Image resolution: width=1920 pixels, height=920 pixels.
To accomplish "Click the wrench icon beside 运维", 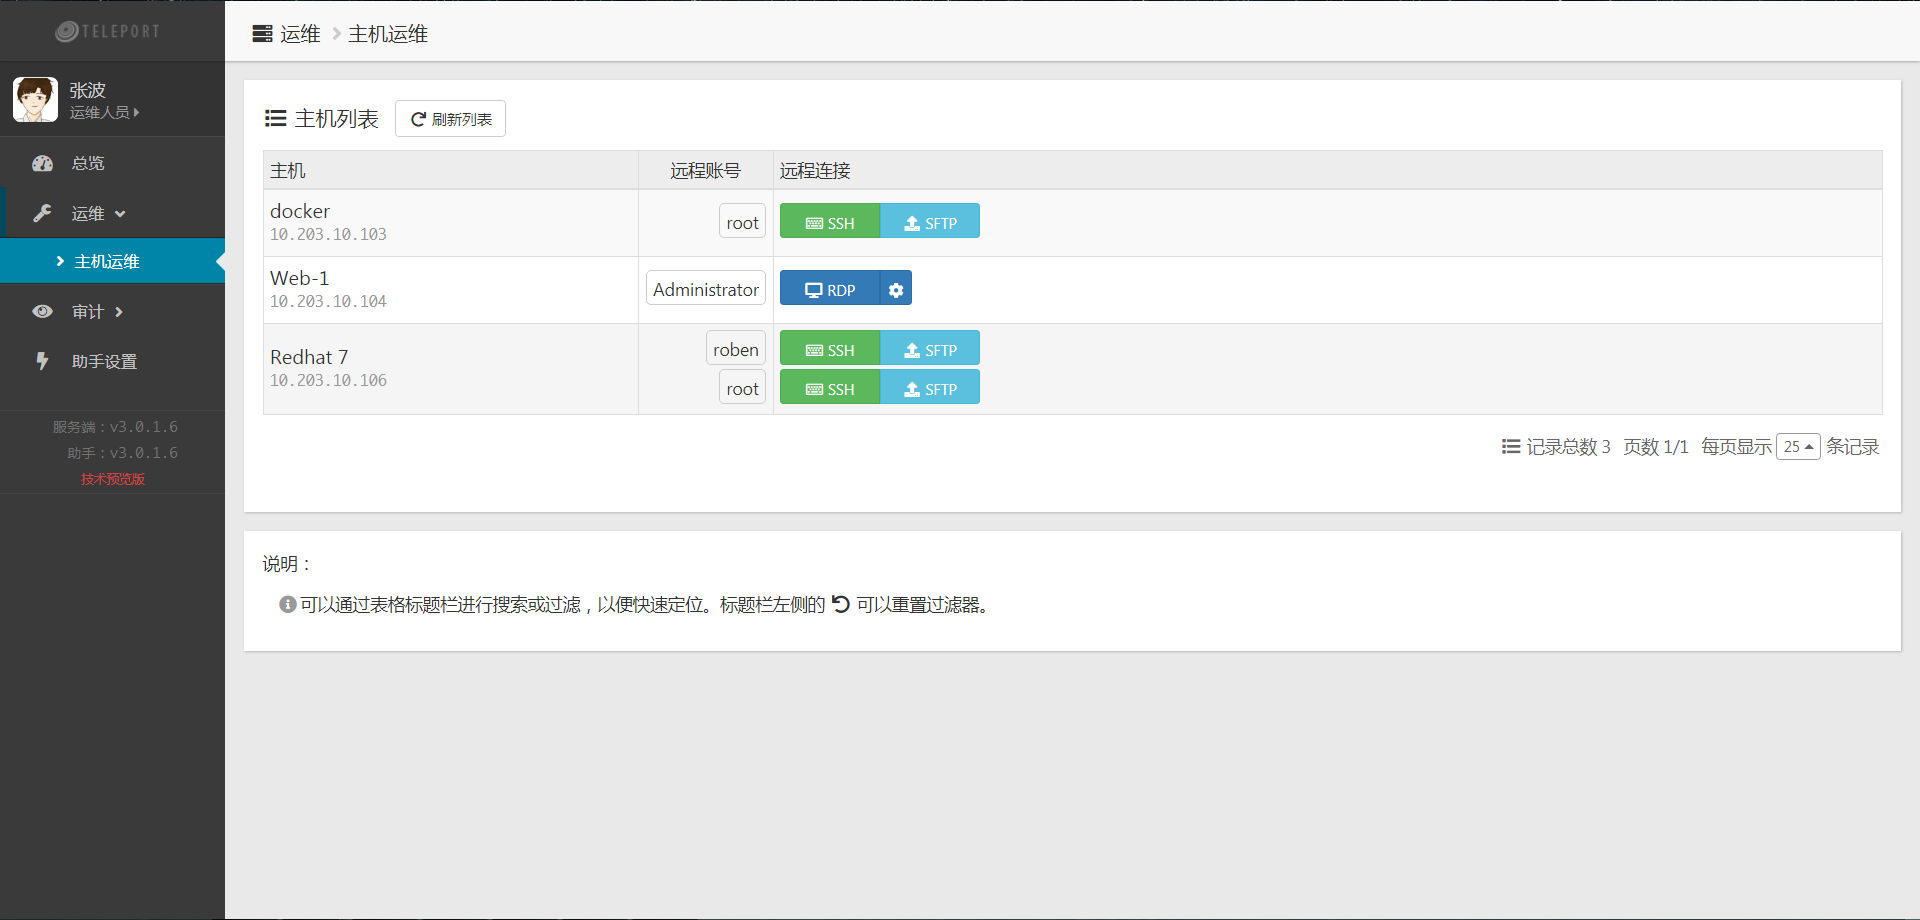I will [x=42, y=213].
